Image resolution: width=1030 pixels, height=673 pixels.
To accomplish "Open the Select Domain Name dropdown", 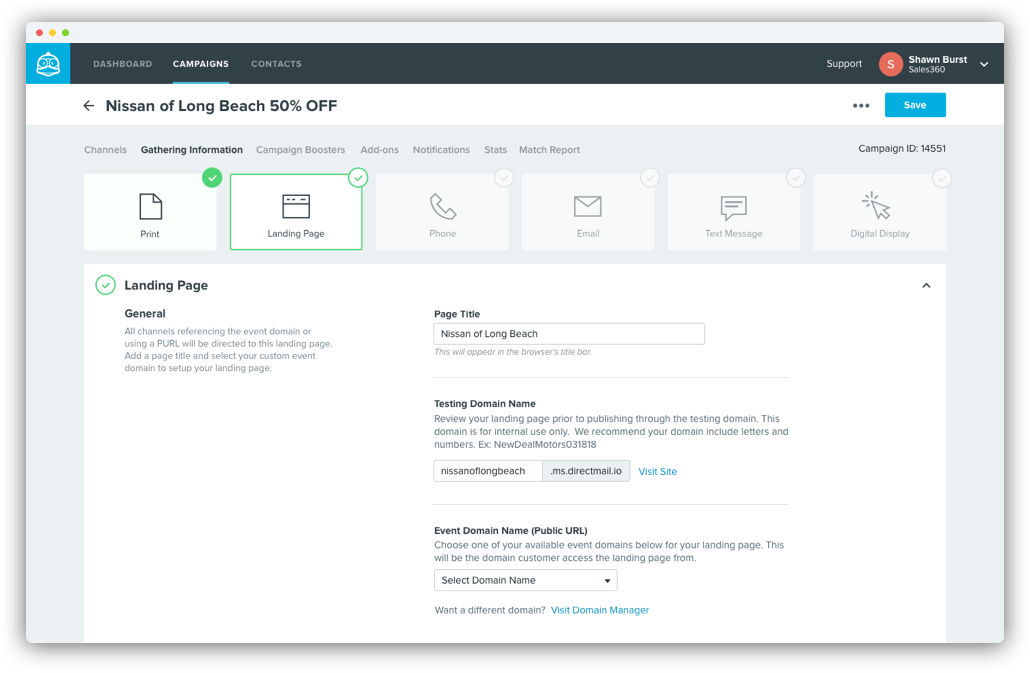I will [x=526, y=580].
